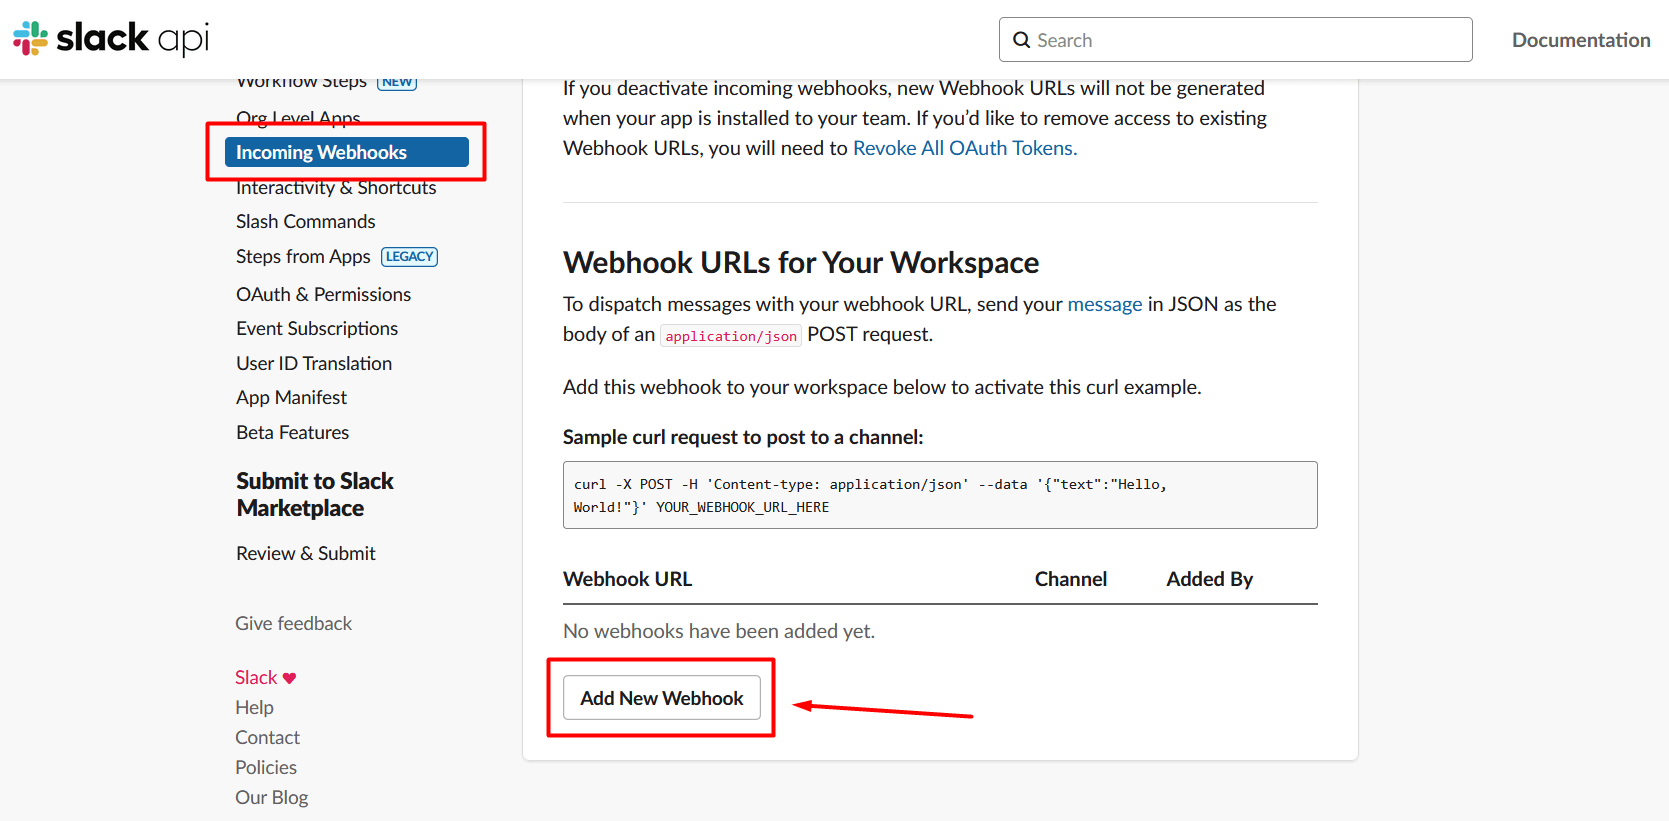Select User ID Translation
This screenshot has width=1669, height=821.
pyautogui.click(x=313, y=364)
